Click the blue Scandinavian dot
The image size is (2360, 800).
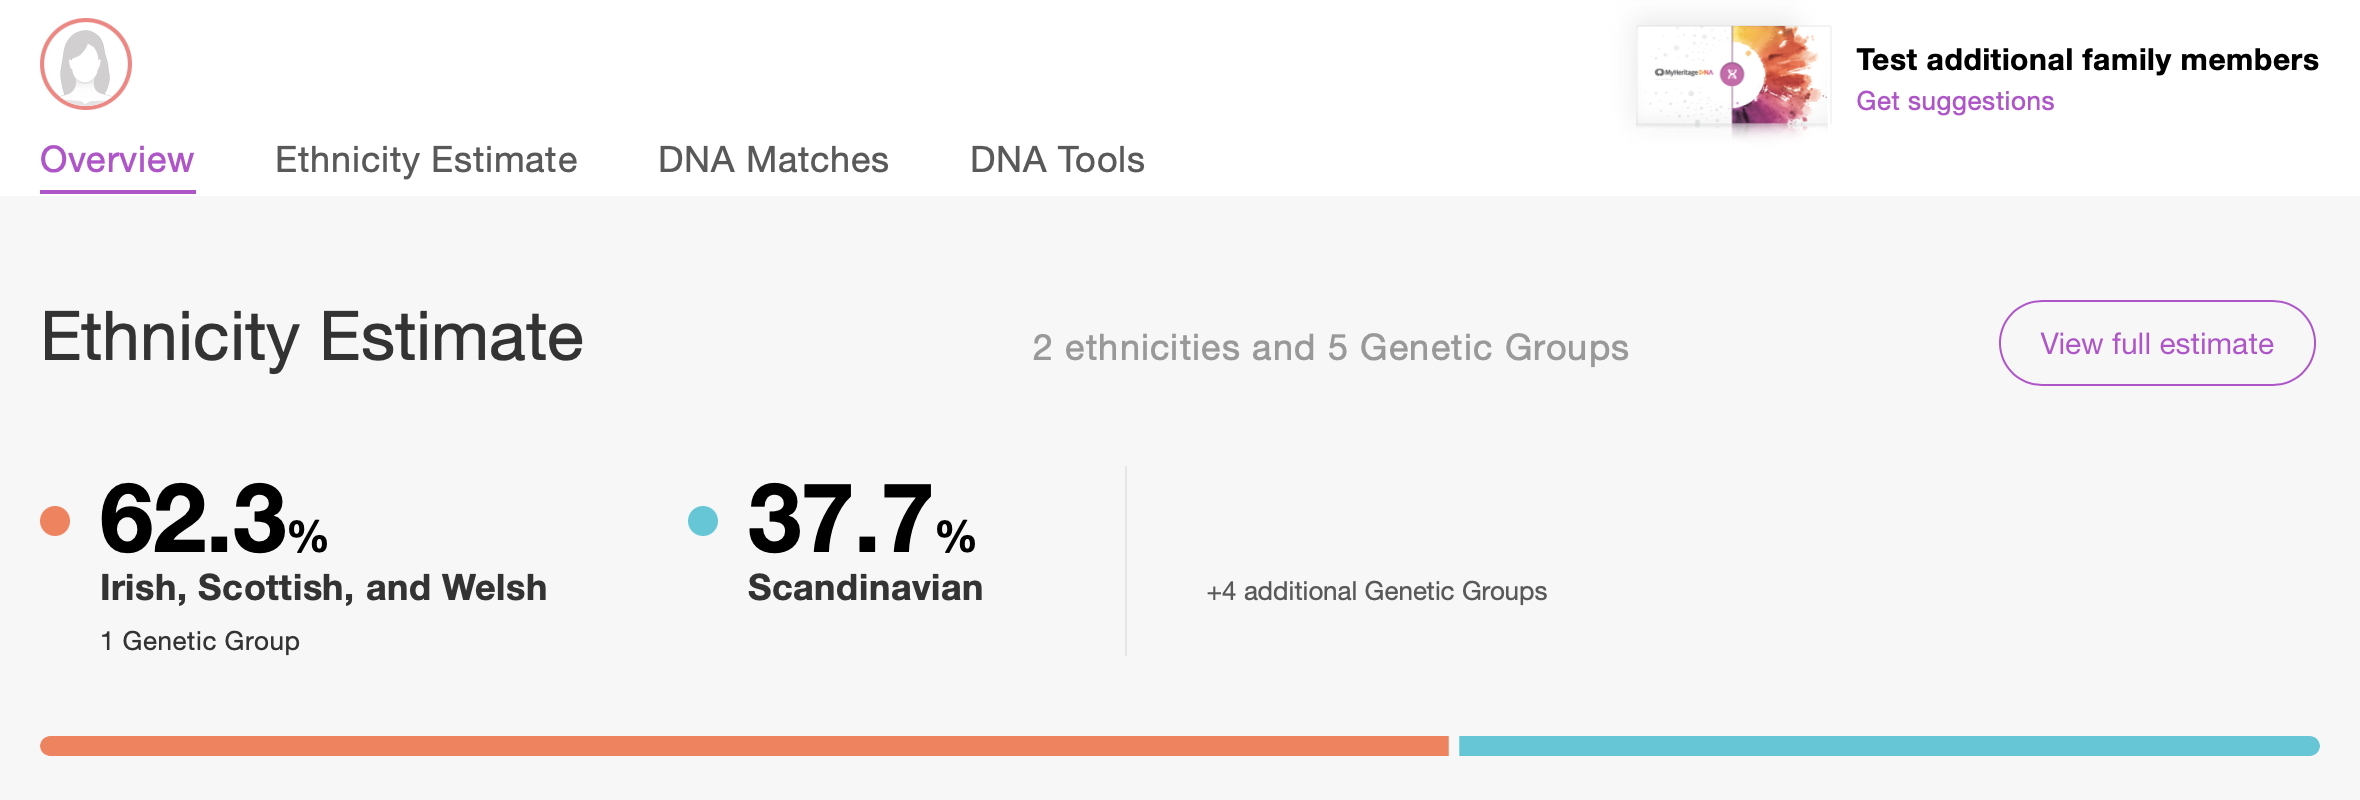pyautogui.click(x=703, y=521)
